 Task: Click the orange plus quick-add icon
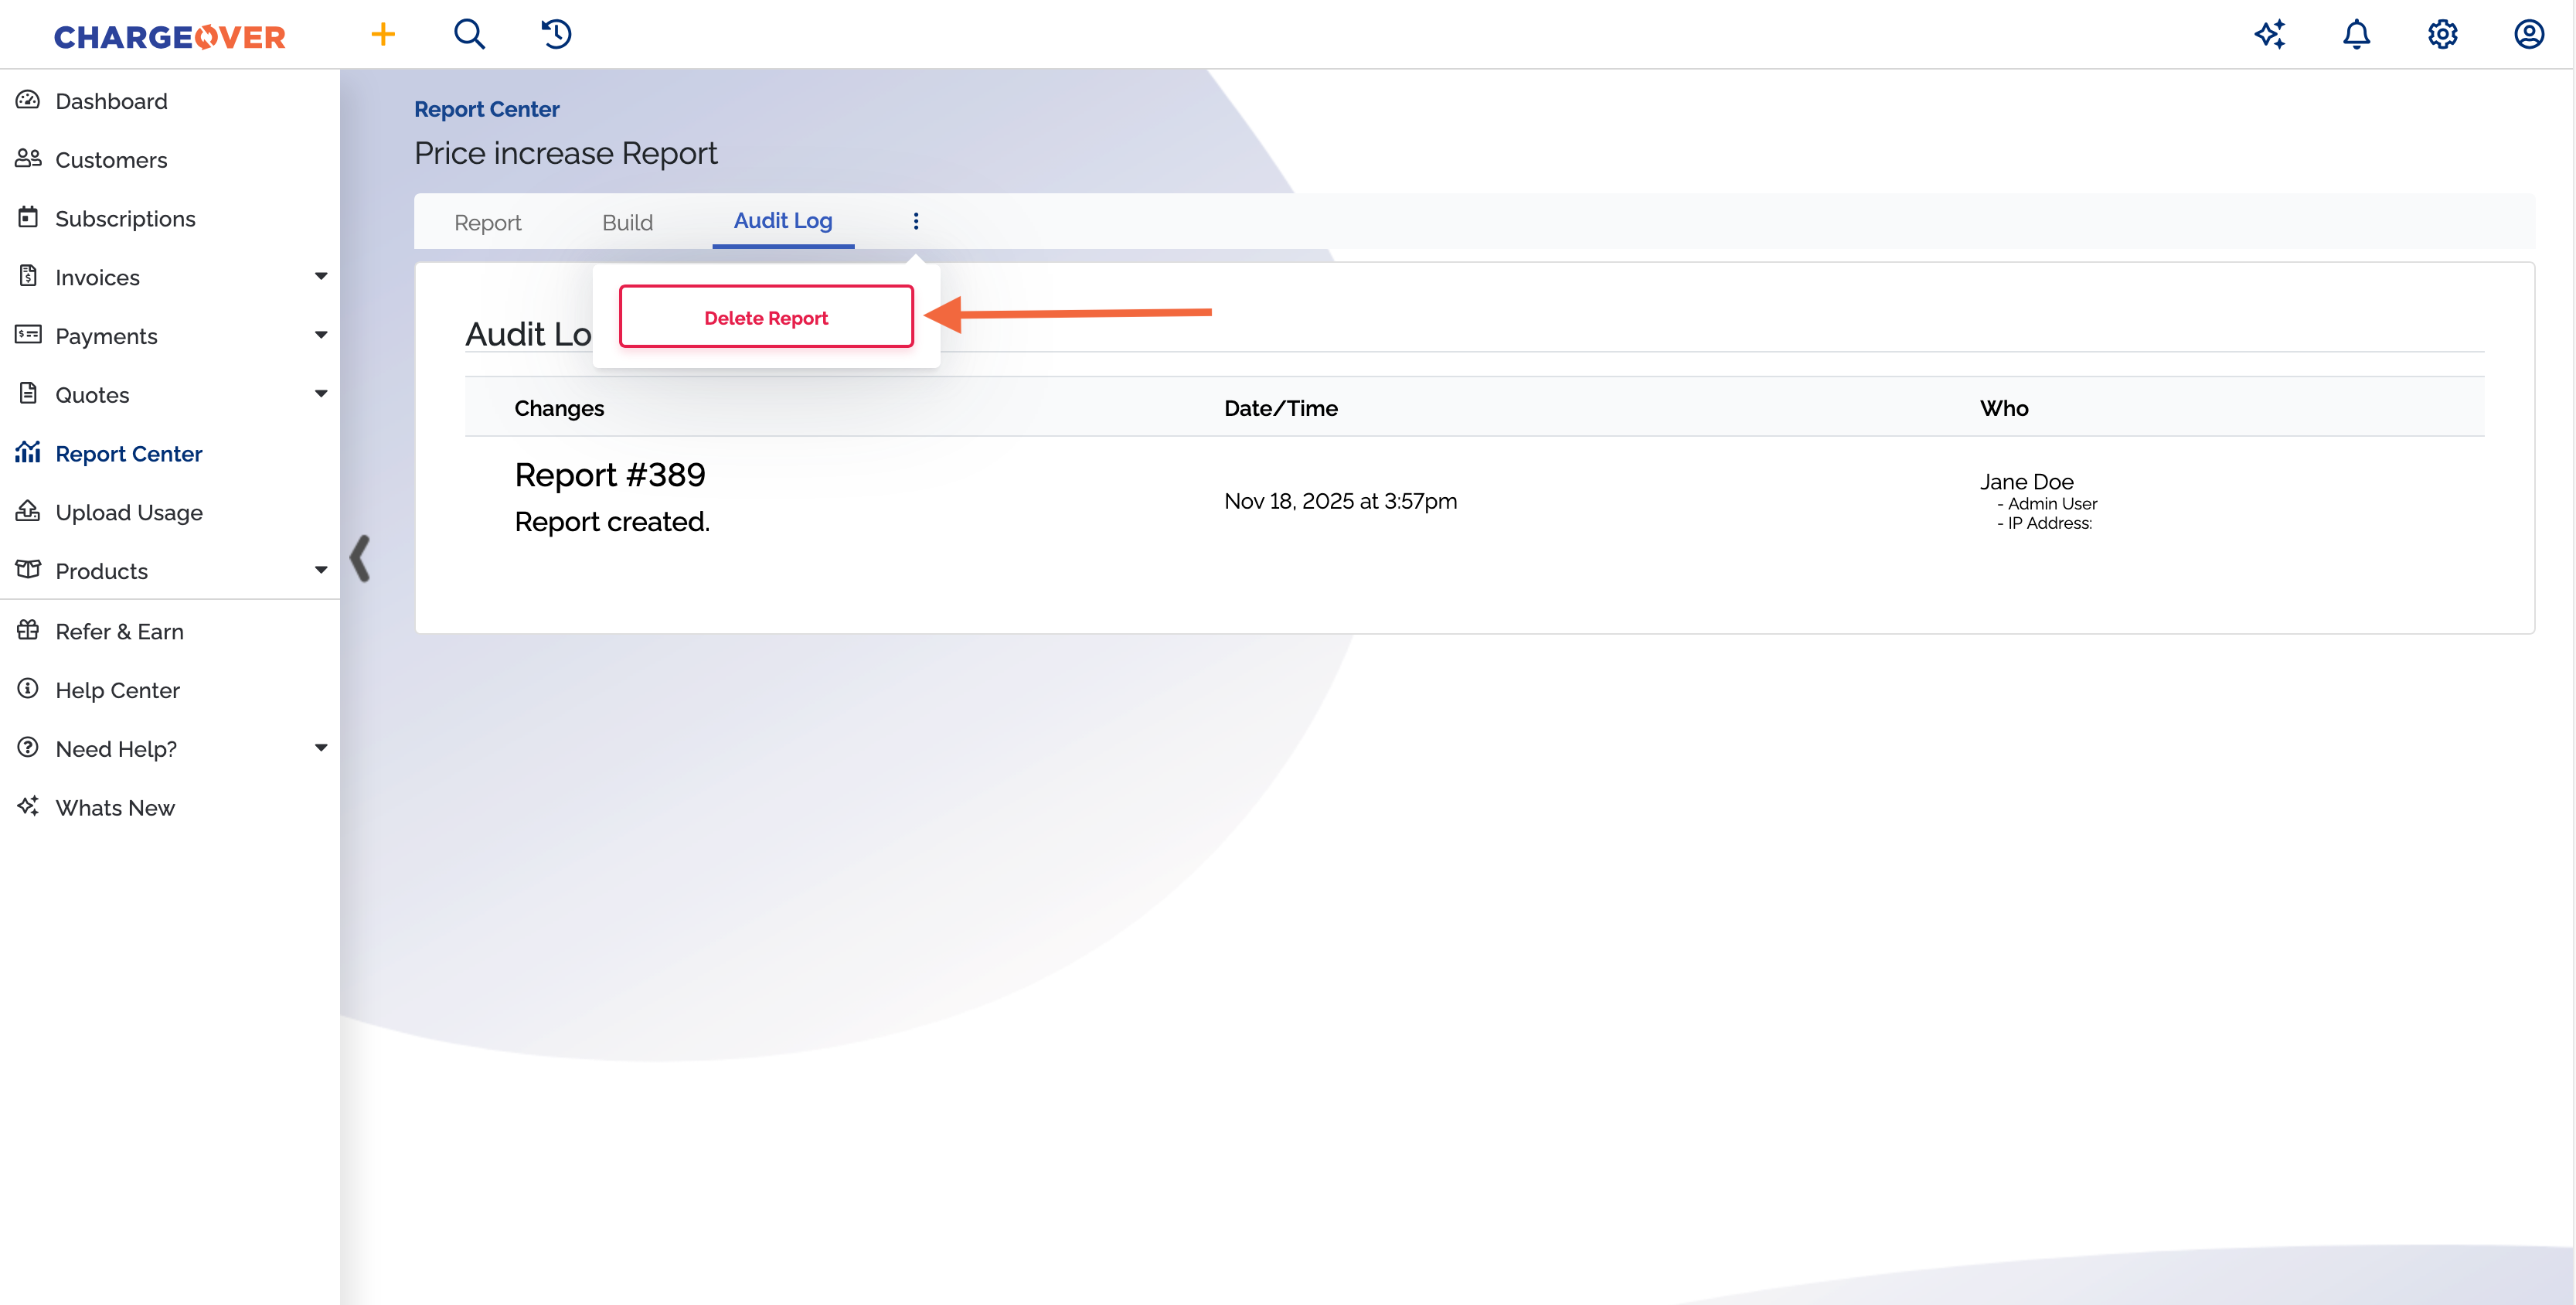point(383,35)
